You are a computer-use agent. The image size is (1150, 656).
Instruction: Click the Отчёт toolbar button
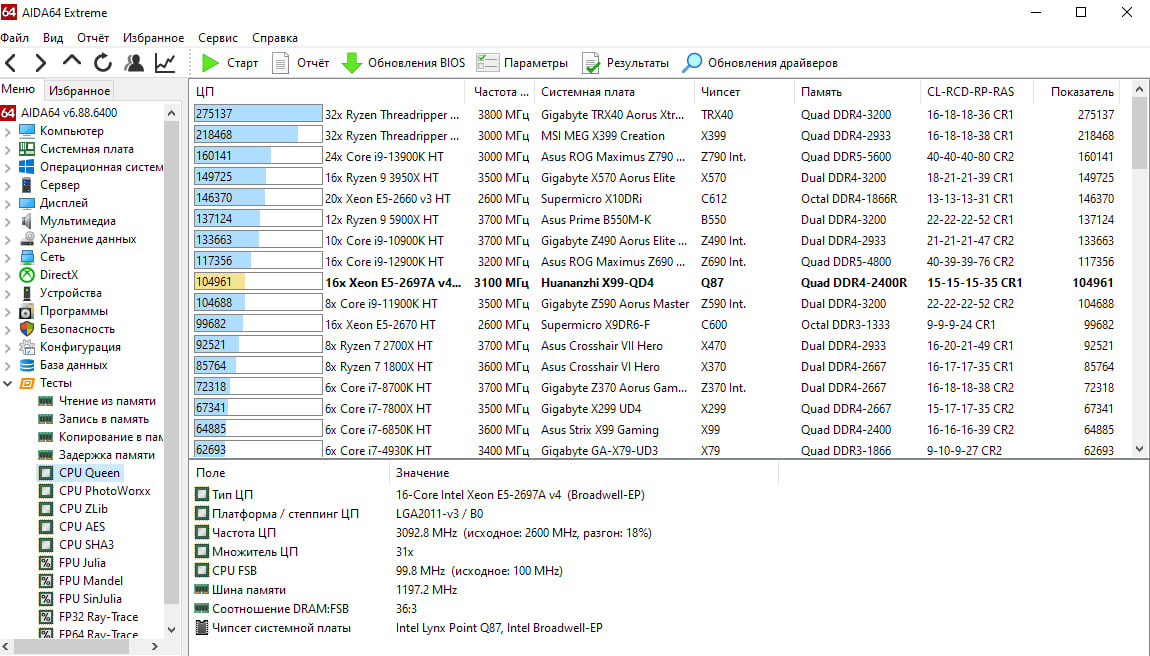tap(301, 63)
